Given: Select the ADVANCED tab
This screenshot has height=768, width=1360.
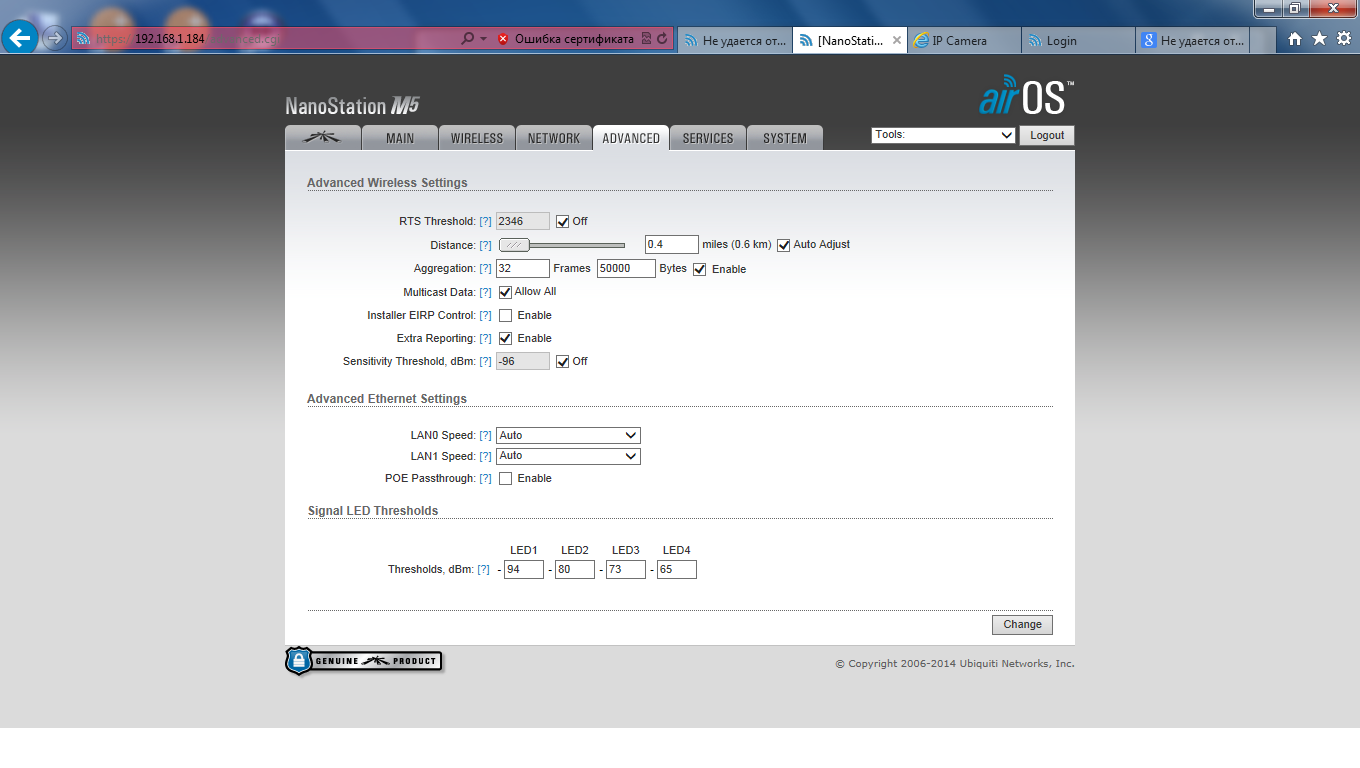Looking at the screenshot, I should point(631,138).
